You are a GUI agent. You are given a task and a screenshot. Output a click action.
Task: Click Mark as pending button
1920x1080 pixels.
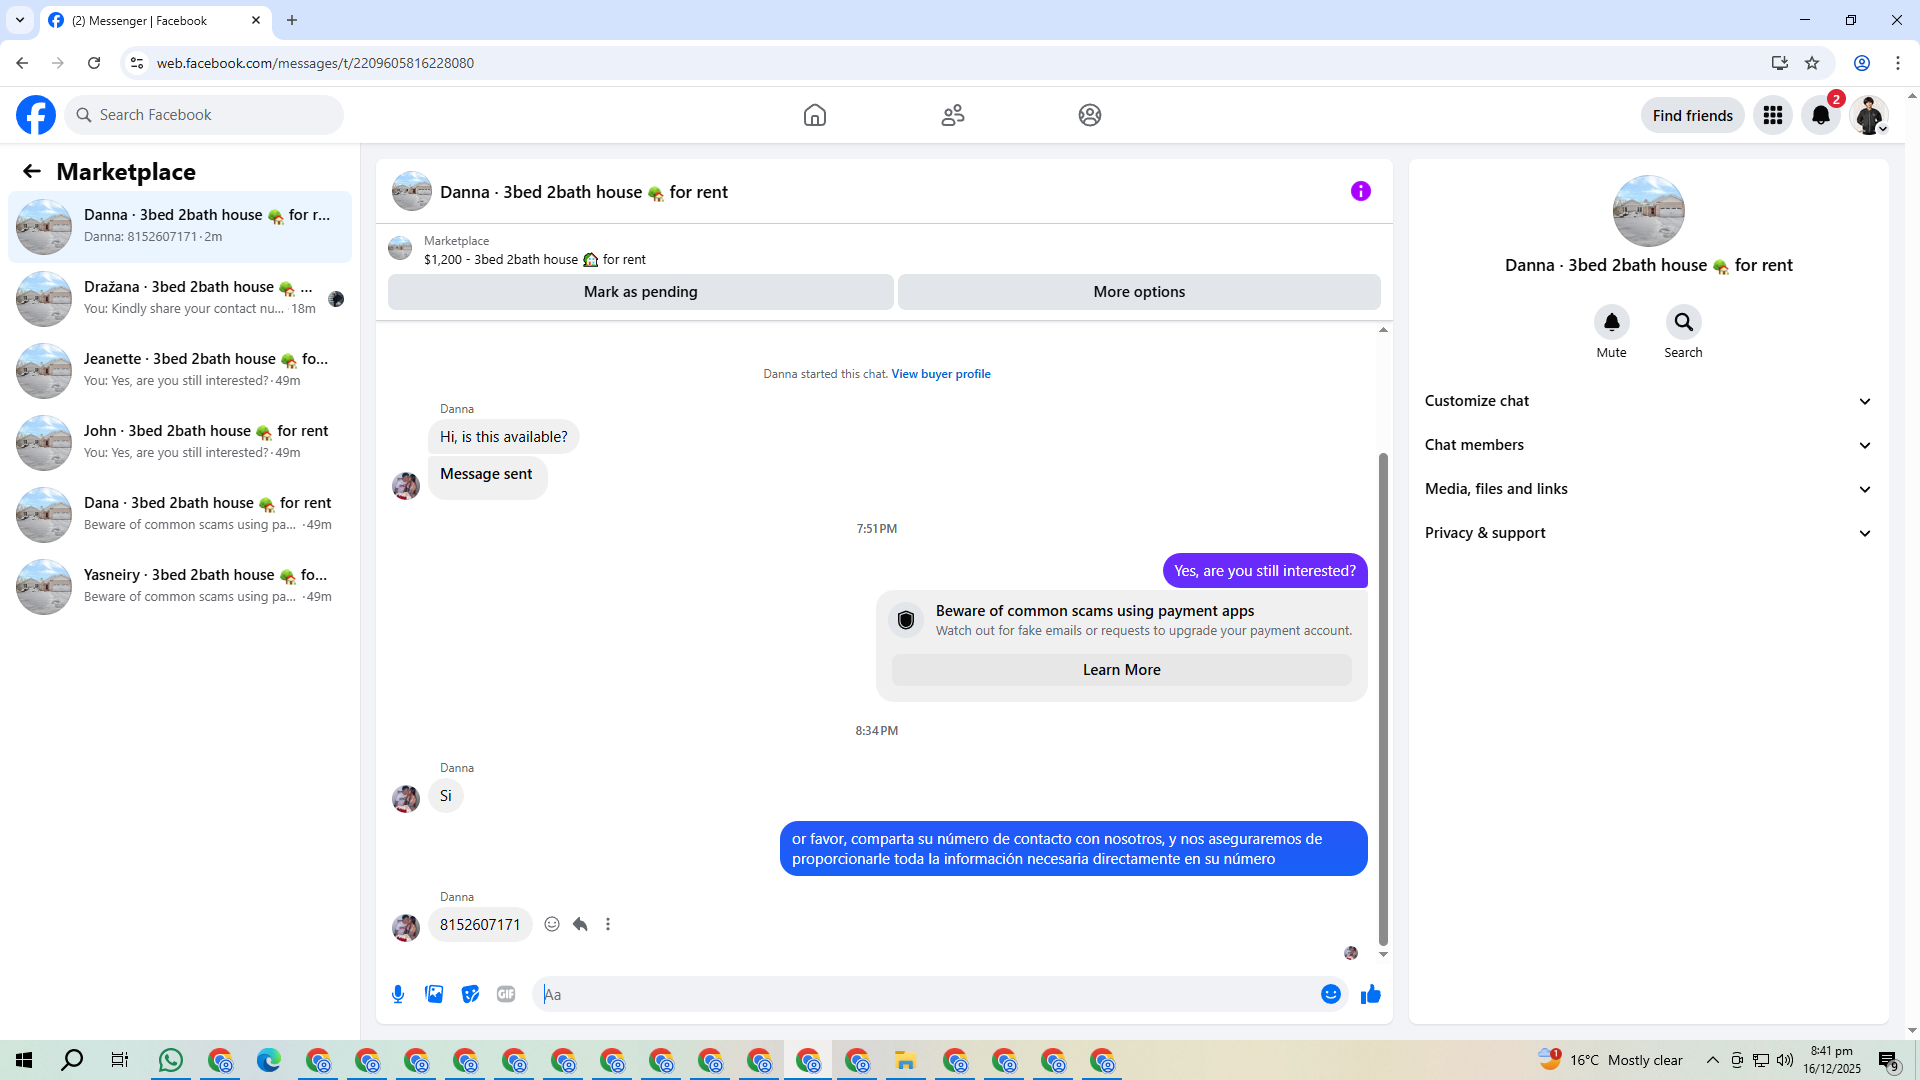[641, 292]
